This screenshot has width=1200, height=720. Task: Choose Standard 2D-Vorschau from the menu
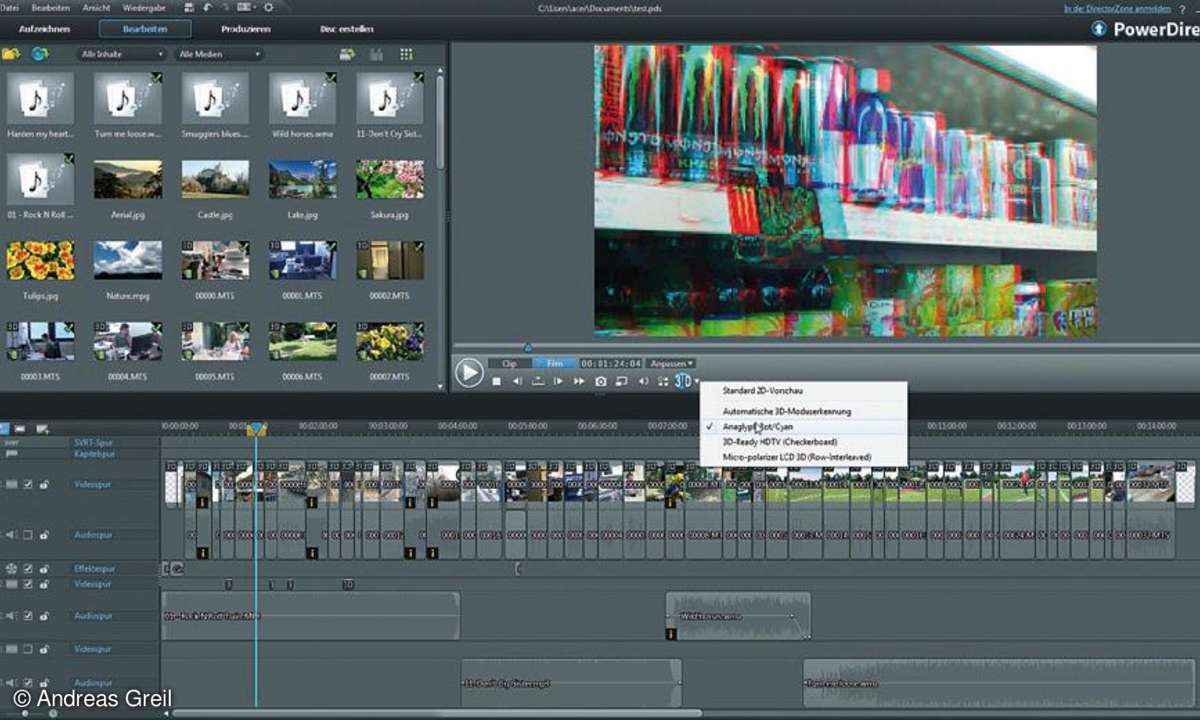coord(803,390)
